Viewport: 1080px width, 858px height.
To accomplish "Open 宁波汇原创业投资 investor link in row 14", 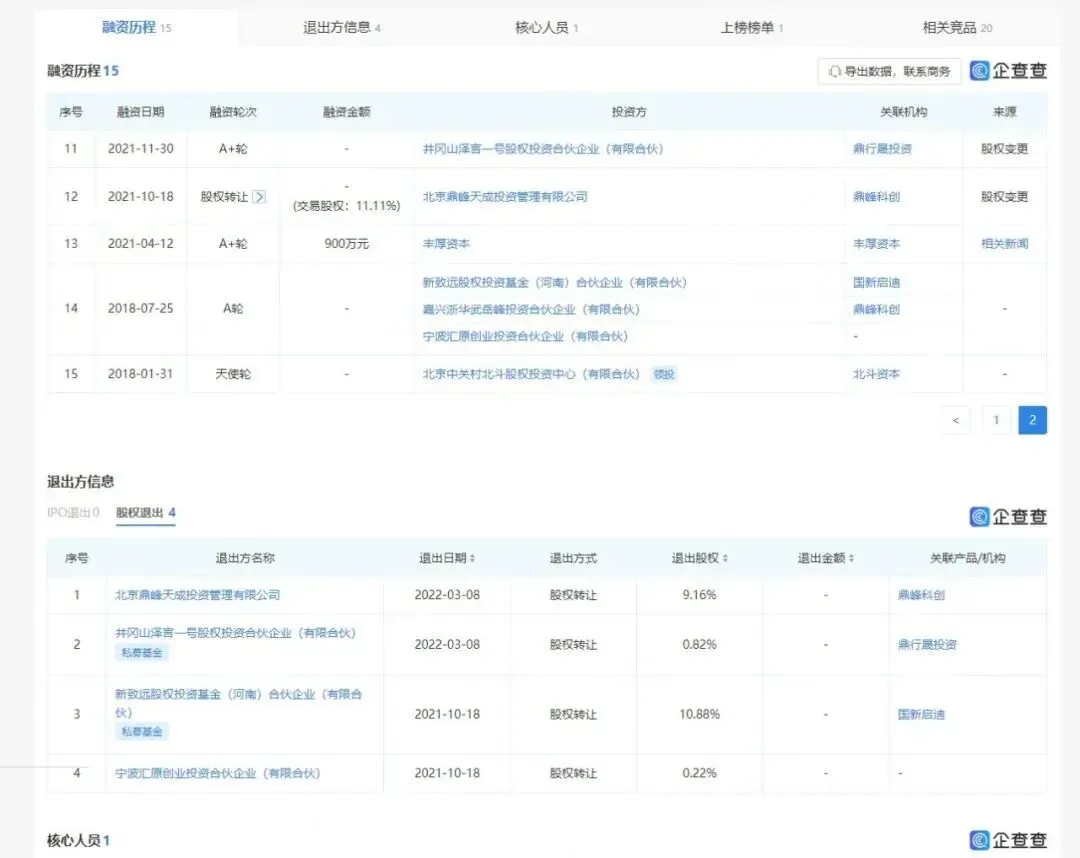I will click(x=525, y=336).
